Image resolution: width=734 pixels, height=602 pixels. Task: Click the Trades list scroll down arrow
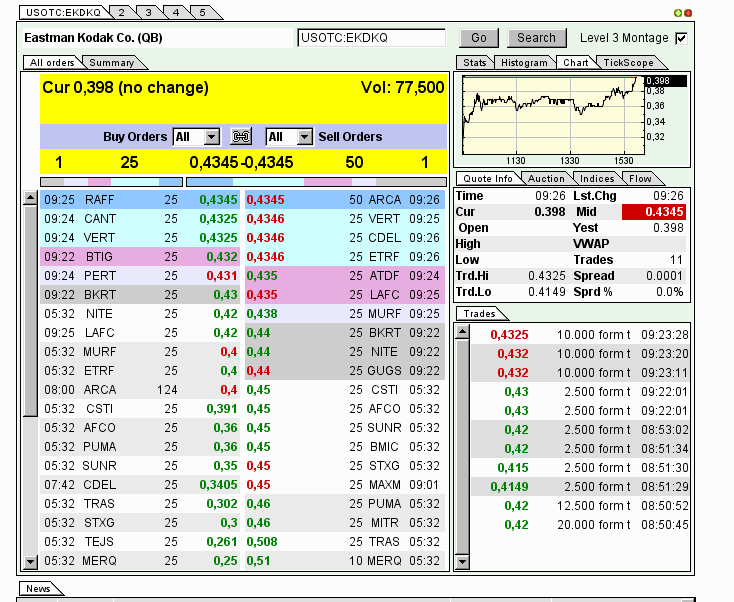pos(462,562)
